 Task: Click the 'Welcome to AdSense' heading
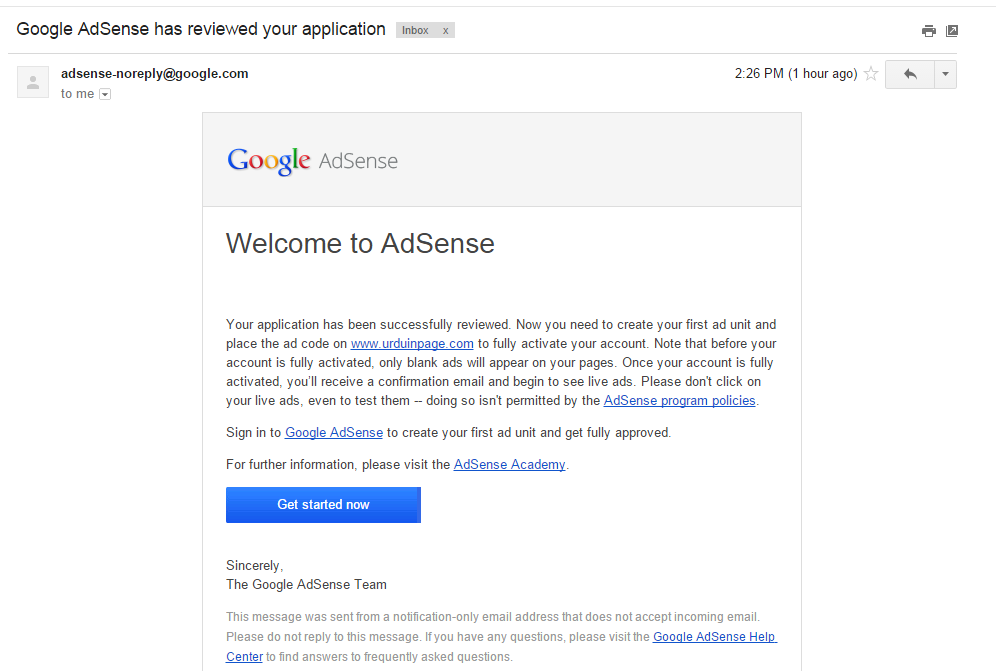coord(360,243)
